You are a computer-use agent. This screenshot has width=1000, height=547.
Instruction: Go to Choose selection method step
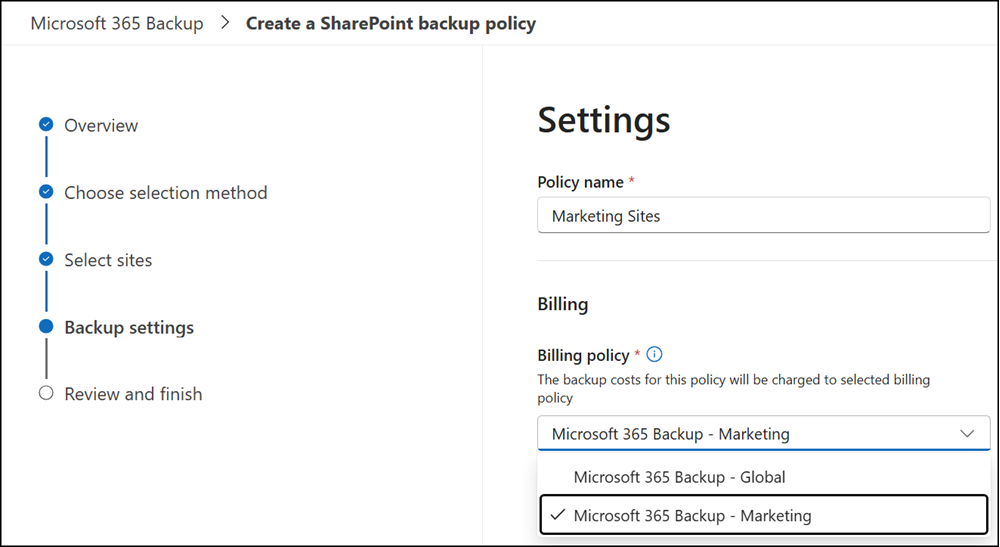tap(166, 193)
